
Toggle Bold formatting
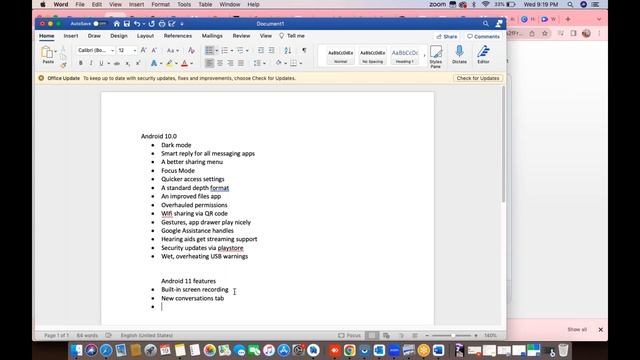[80, 63]
